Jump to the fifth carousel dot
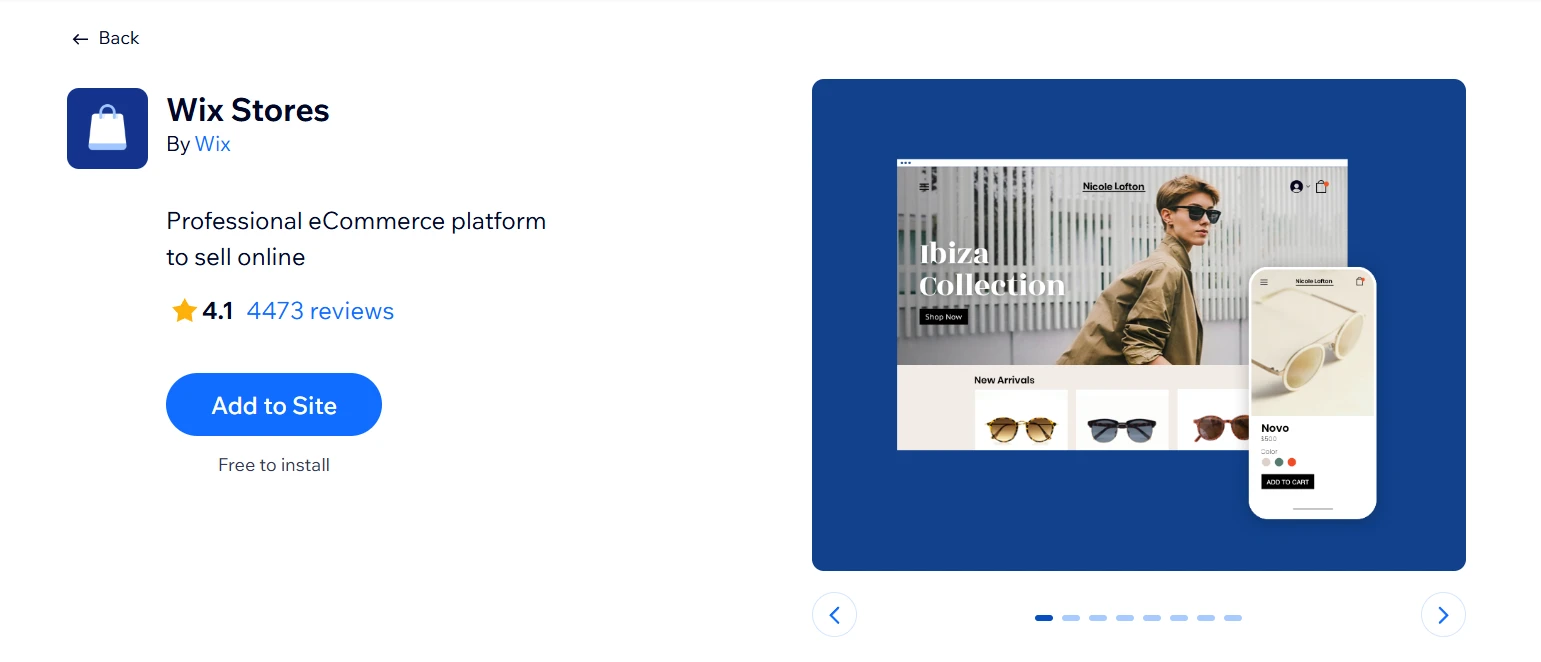This screenshot has width=1541, height=662. pyautogui.click(x=1152, y=618)
